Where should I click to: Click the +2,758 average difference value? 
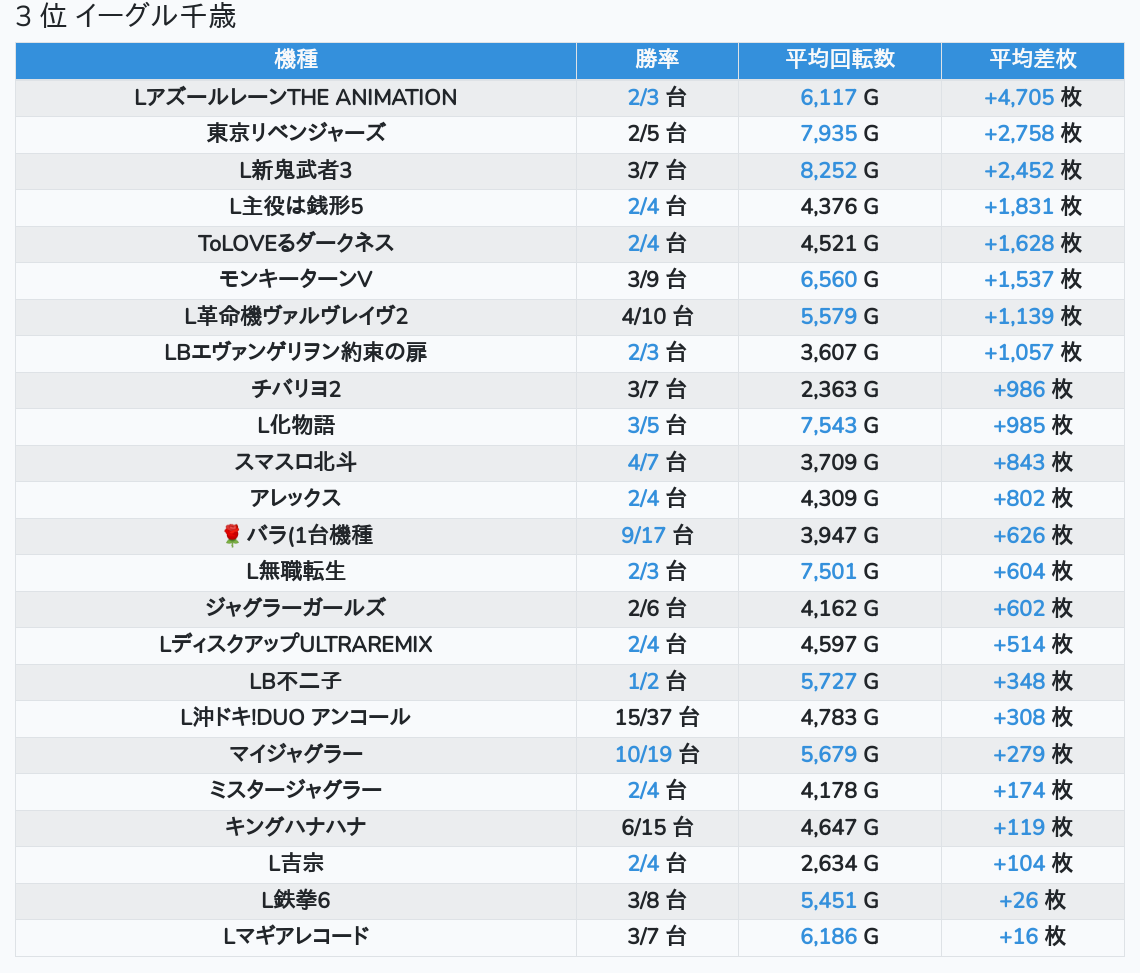1019,134
